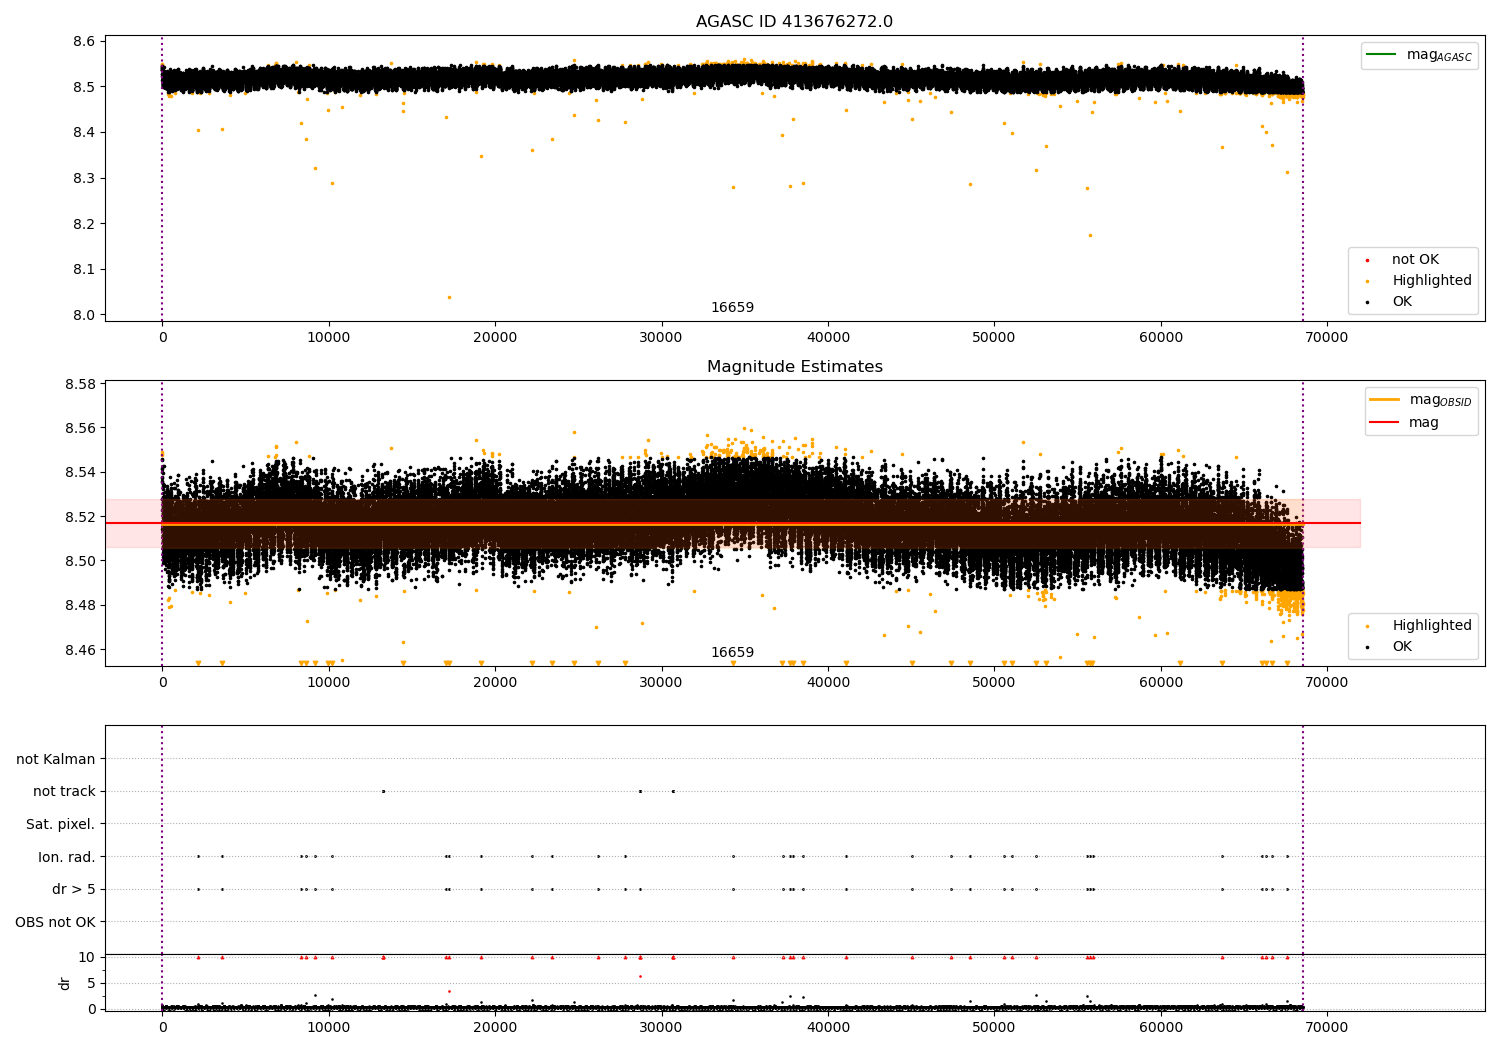This screenshot has width=1500, height=1050.
Task: Click the Magnitude Estimates subplot title
Action: click(x=794, y=367)
